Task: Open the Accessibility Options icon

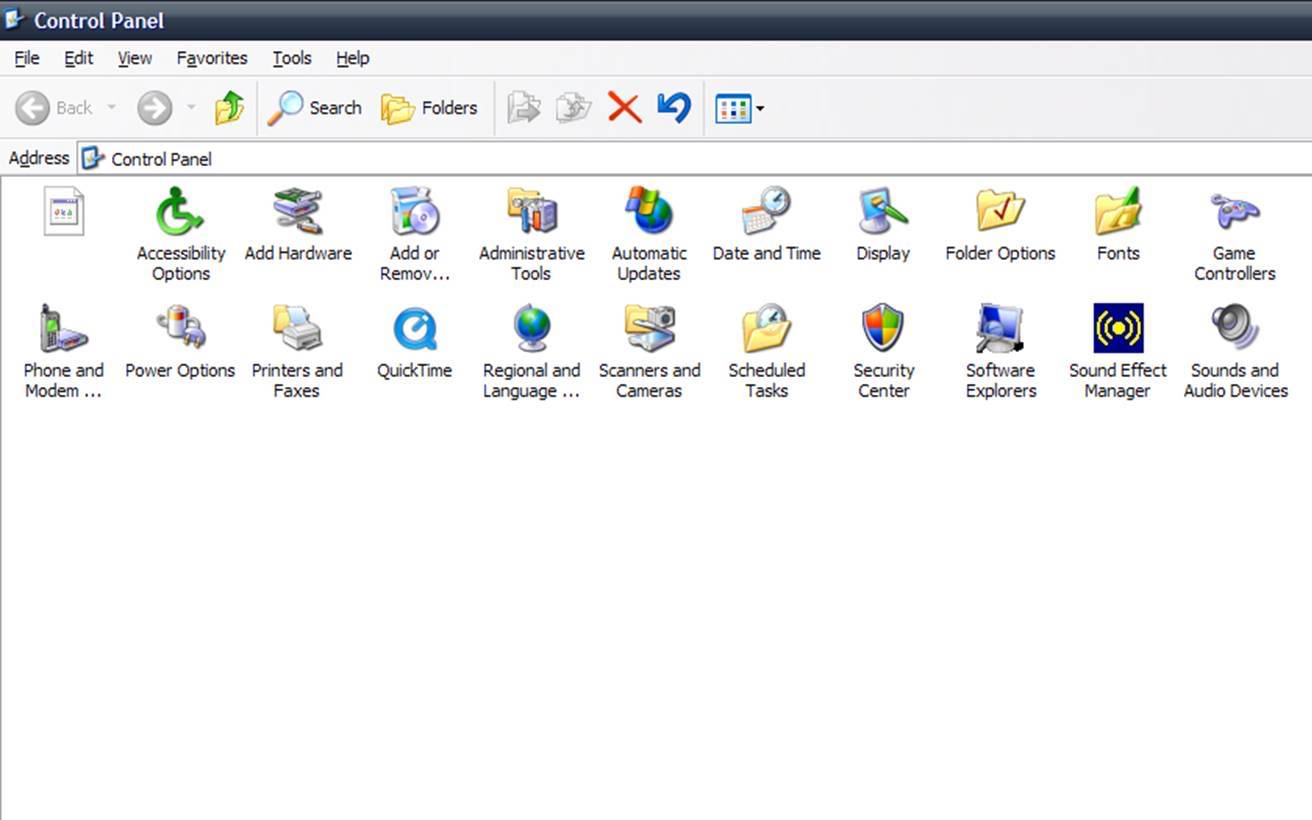Action: click(x=180, y=213)
